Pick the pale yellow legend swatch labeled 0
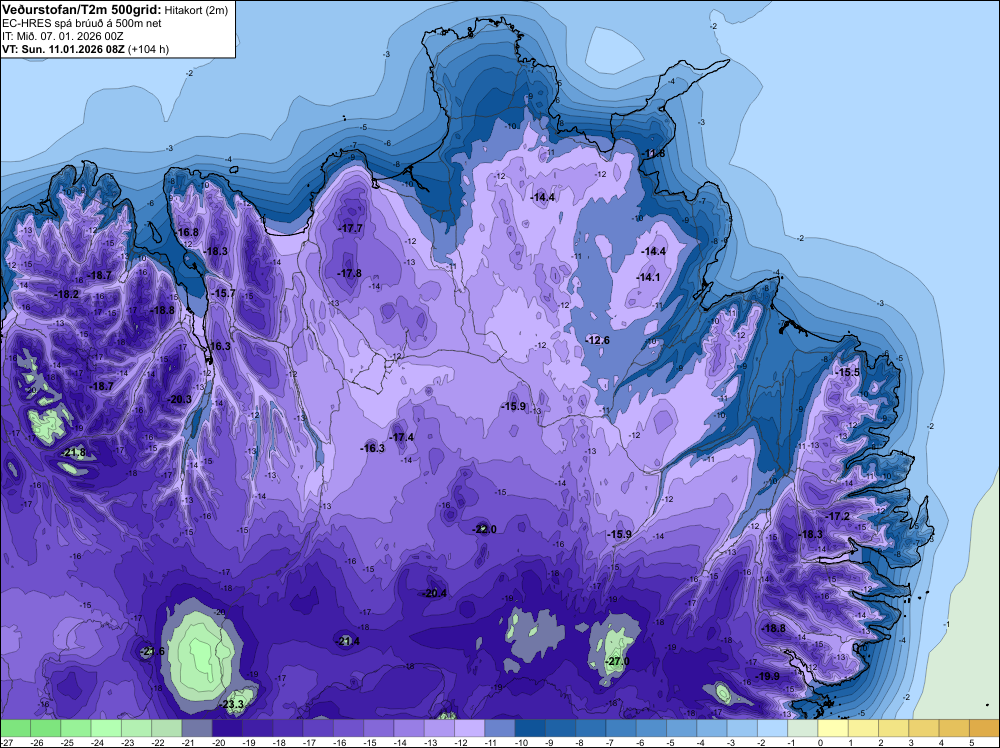The width and height of the screenshot is (1000, 748). pos(833,728)
